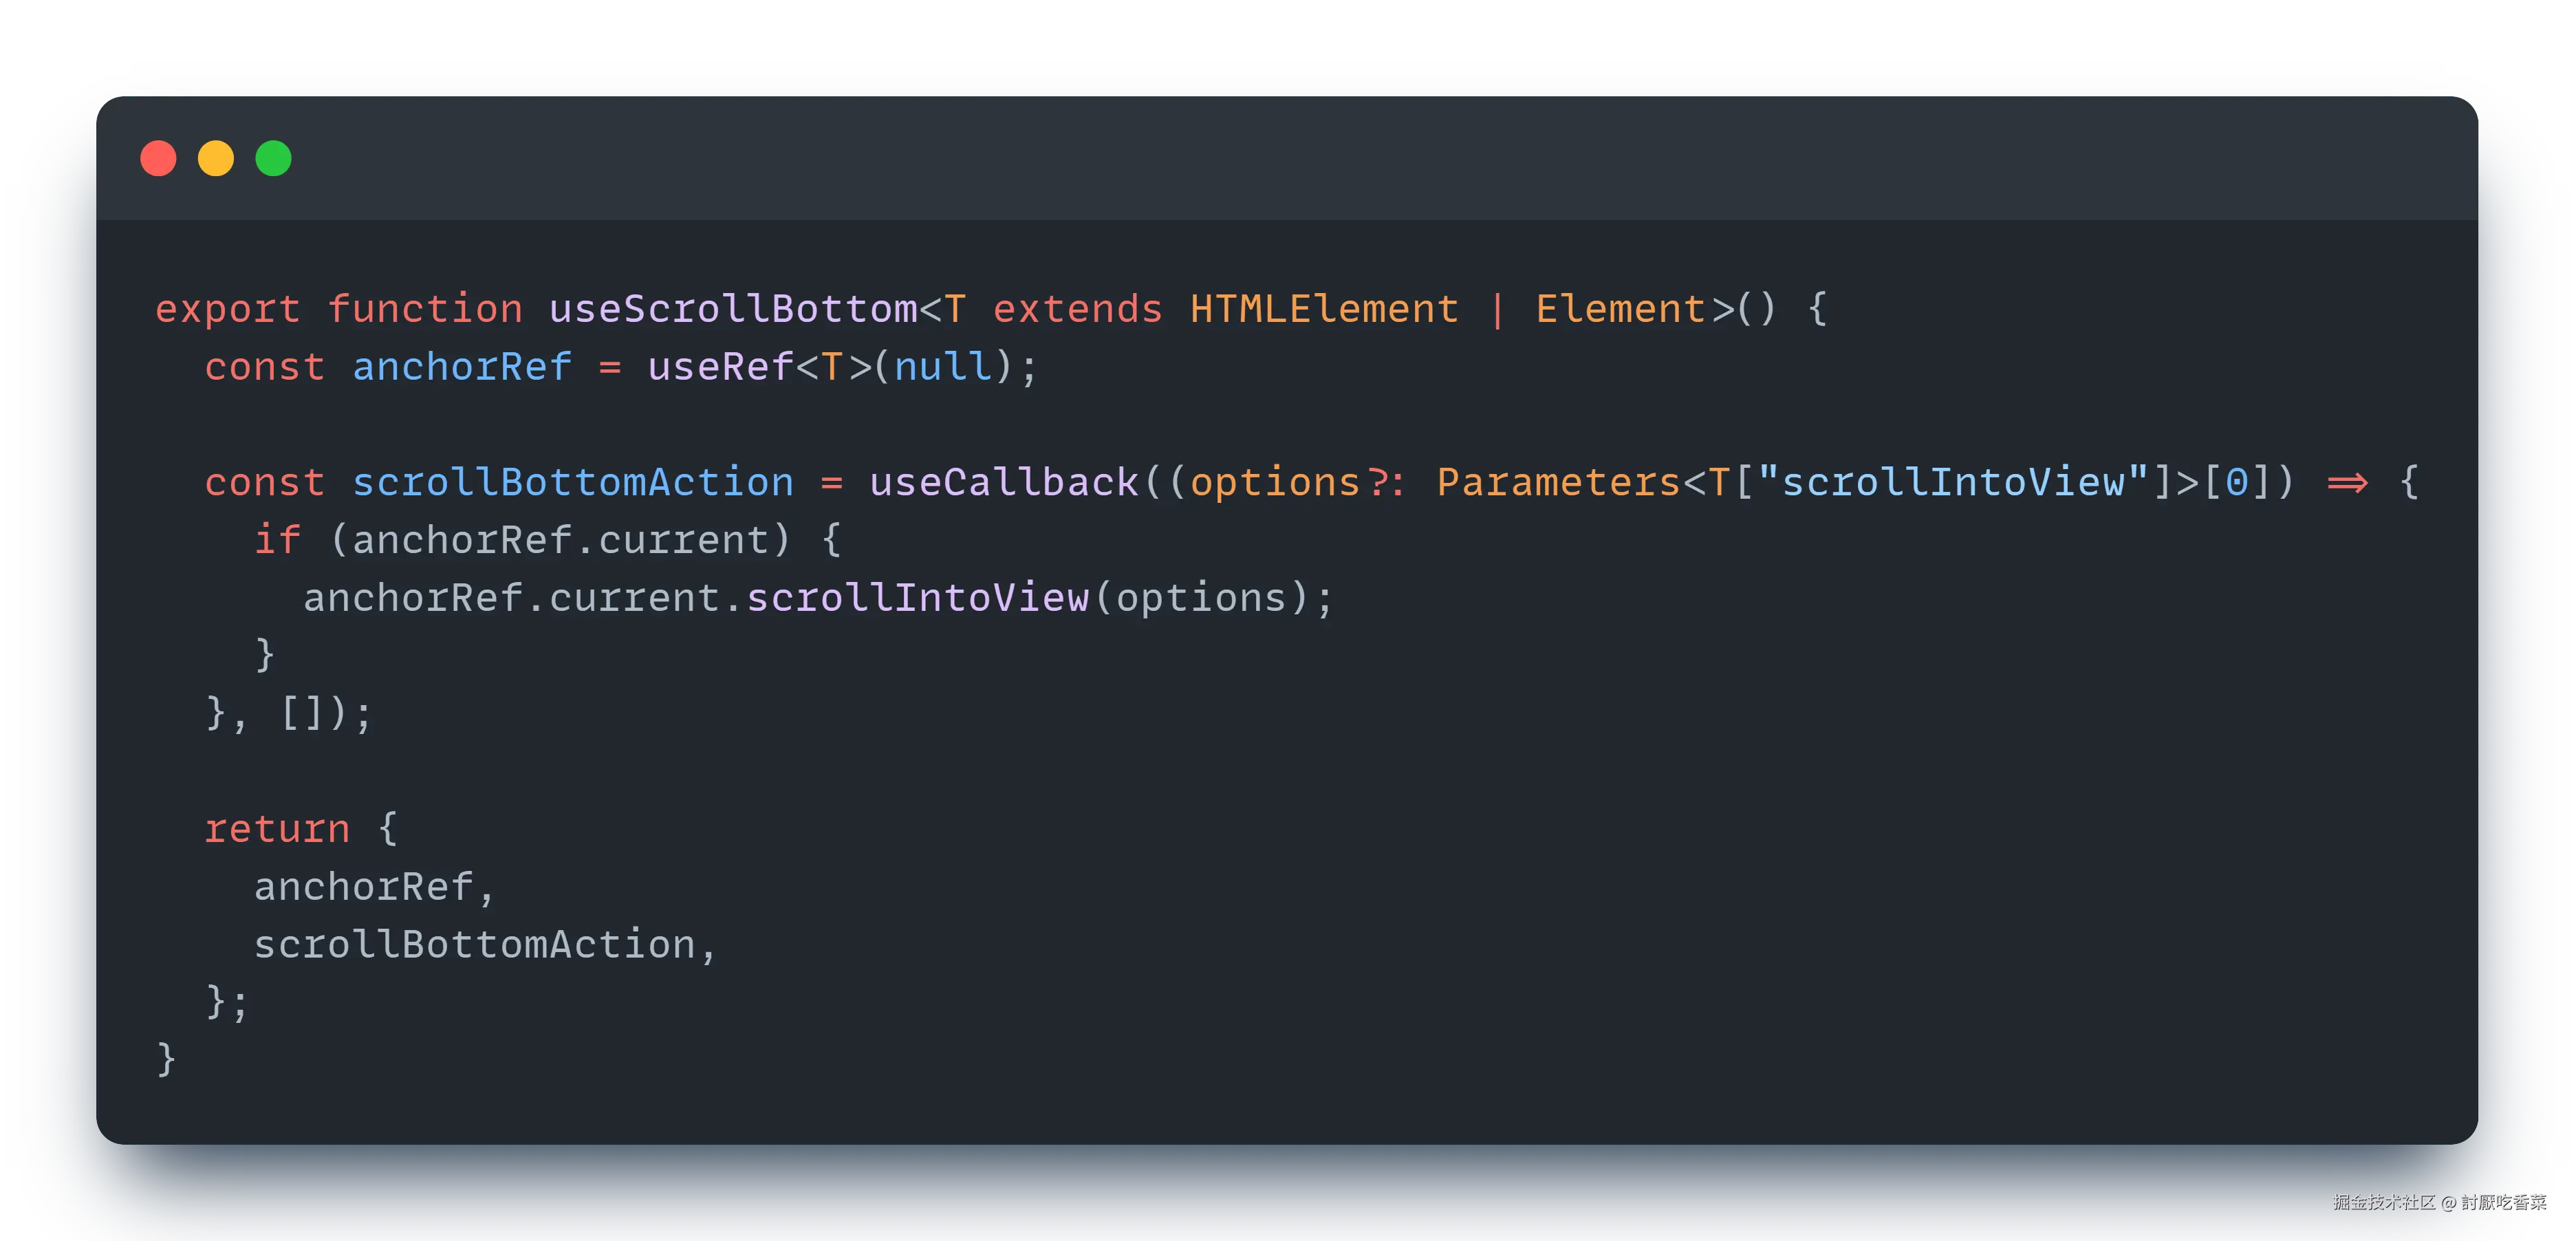Click the useCallback hook name
The width and height of the screenshot is (2576, 1241).
(1003, 483)
